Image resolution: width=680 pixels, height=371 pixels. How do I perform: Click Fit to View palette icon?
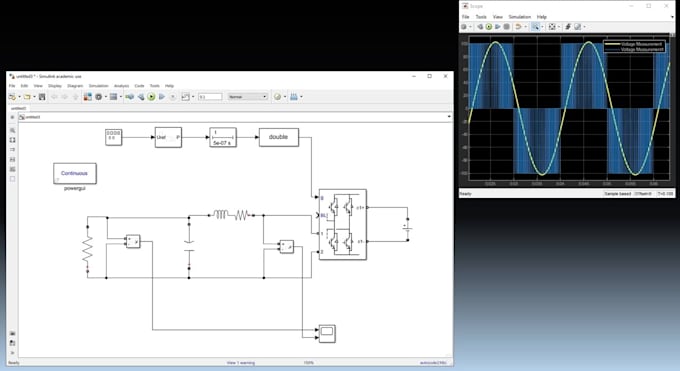pyautogui.click(x=13, y=140)
